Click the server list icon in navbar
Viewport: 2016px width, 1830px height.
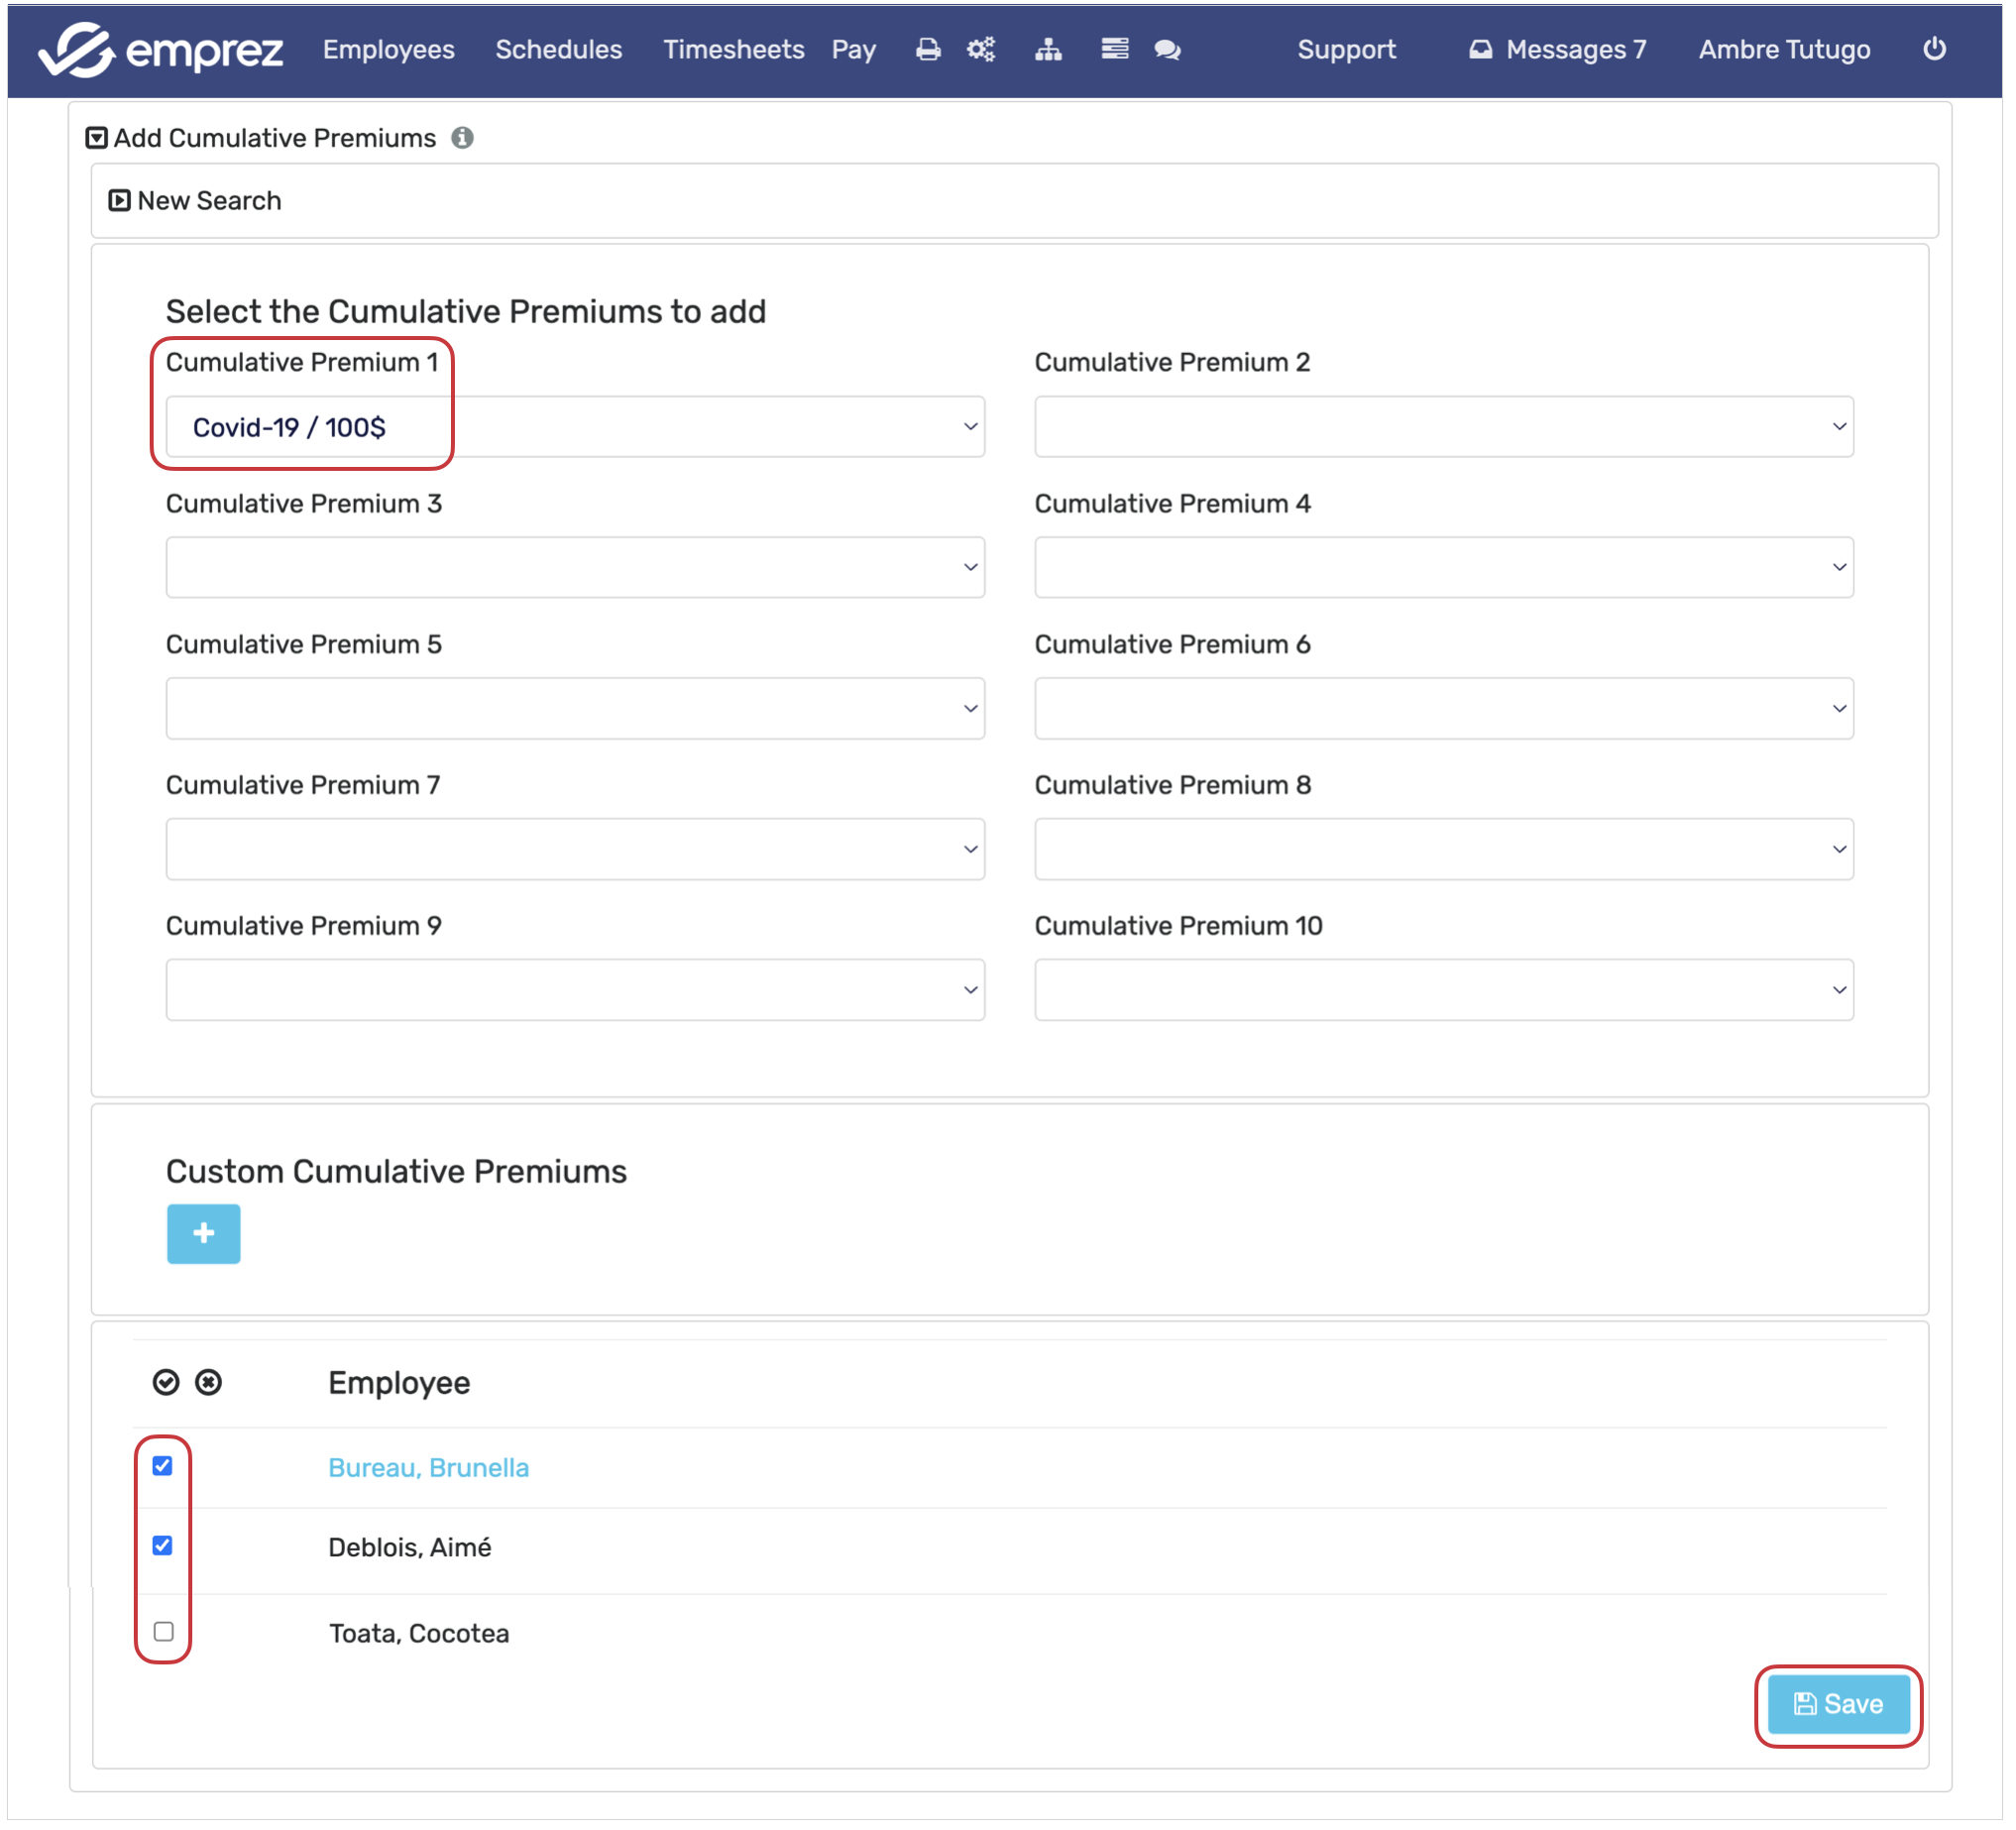pyautogui.click(x=1114, y=49)
